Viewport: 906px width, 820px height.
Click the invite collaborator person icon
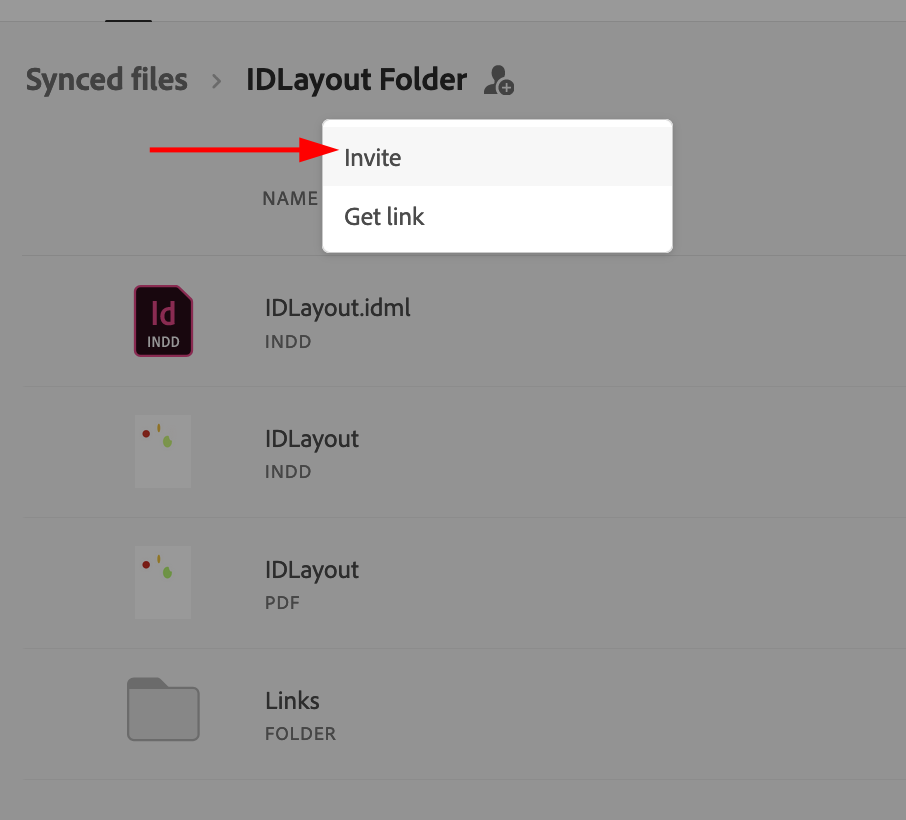point(498,81)
